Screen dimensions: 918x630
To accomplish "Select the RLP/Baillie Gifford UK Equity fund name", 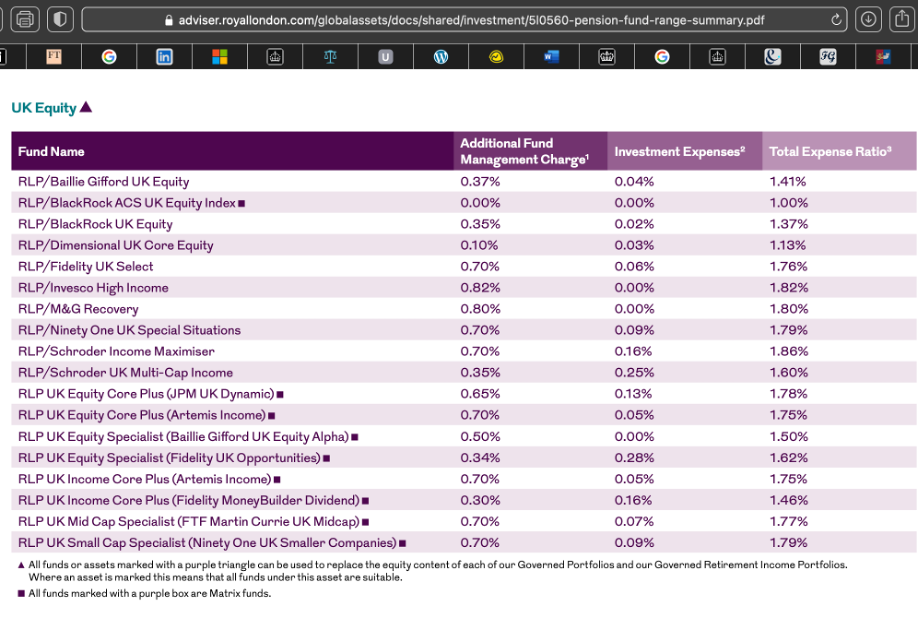I will (104, 182).
